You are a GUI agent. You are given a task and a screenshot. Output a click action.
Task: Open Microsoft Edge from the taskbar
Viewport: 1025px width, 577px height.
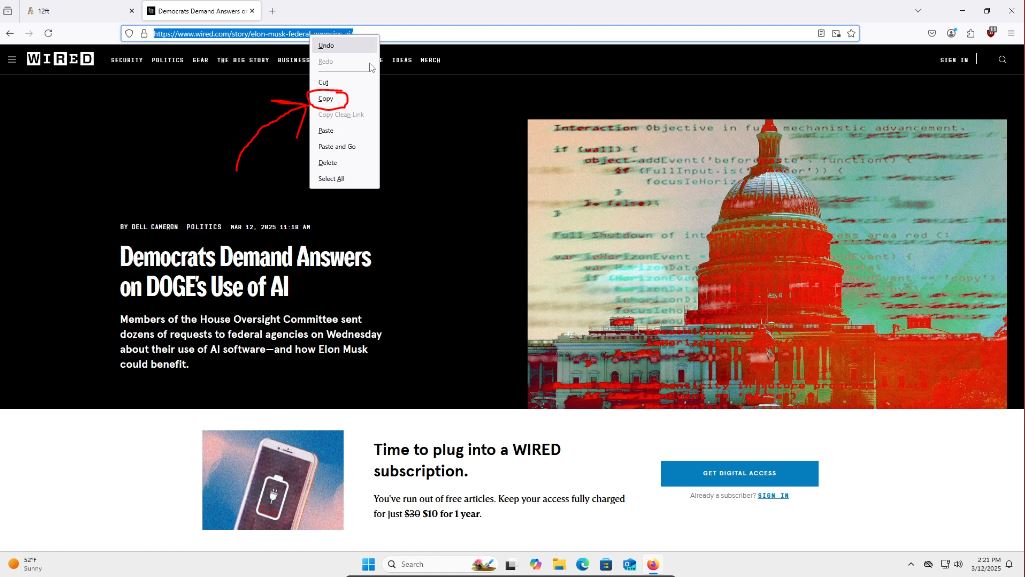pyautogui.click(x=582, y=564)
